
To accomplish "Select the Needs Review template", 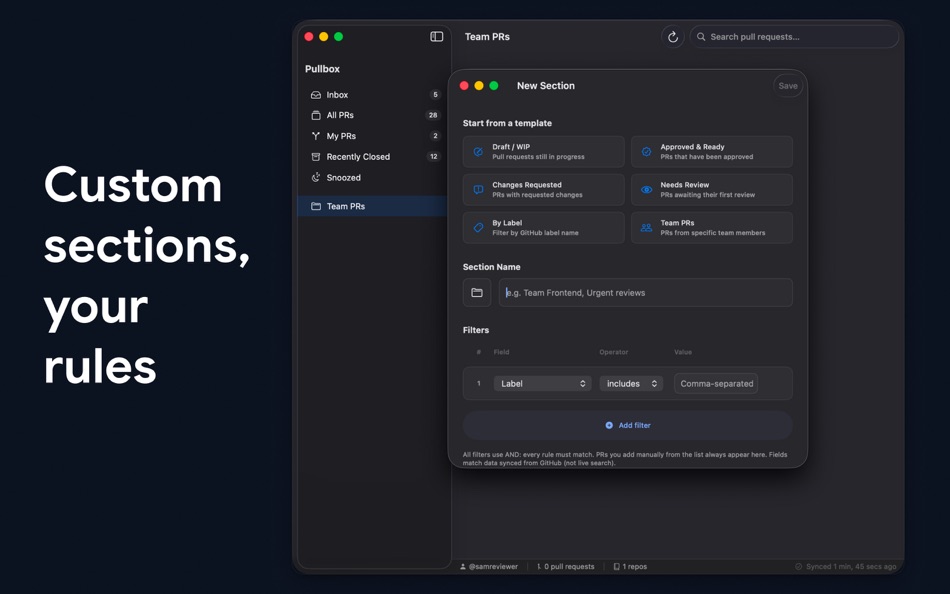I will pos(711,189).
